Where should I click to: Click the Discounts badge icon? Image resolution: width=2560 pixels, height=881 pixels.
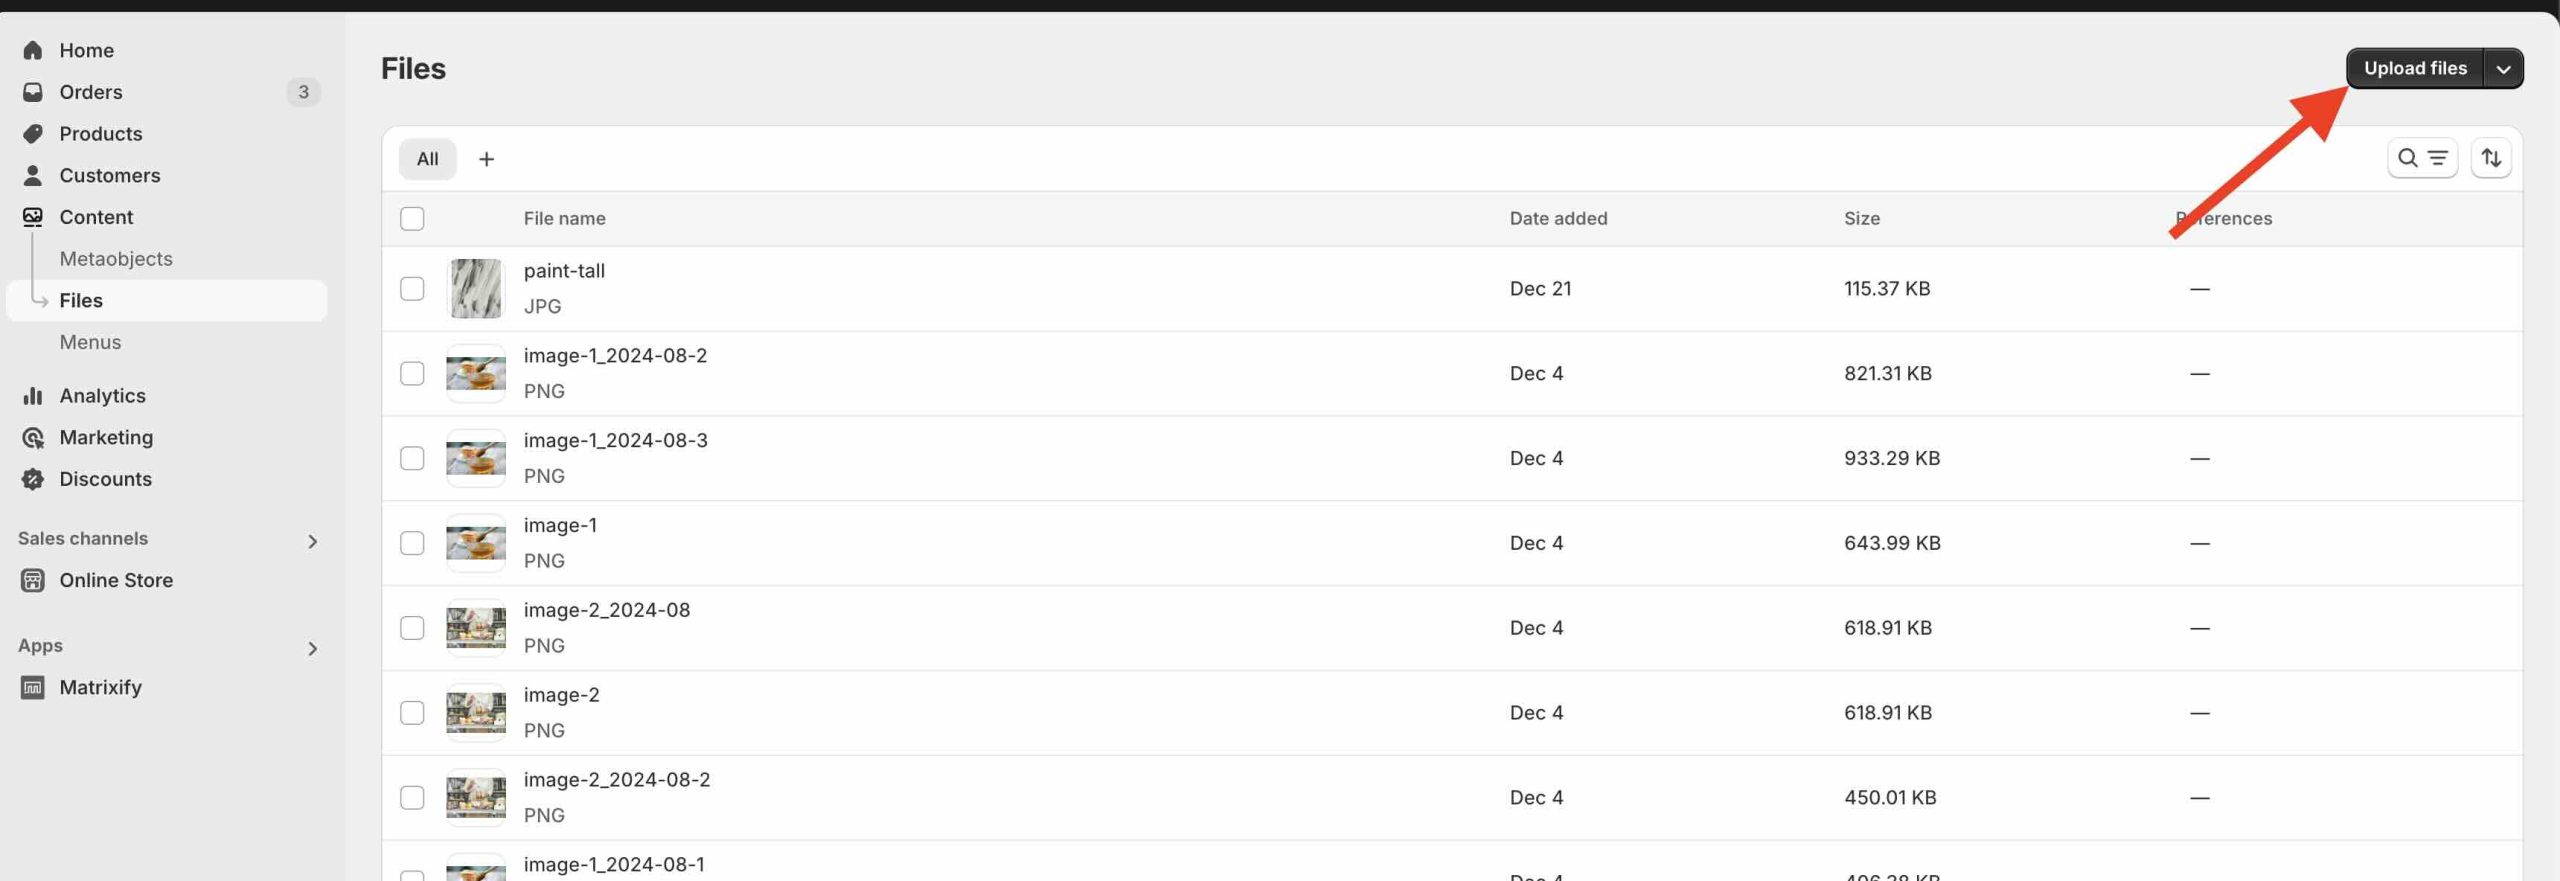tap(33, 480)
